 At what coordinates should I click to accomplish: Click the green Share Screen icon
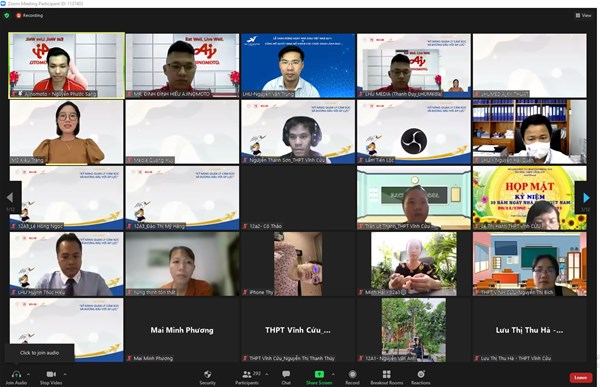[x=319, y=374]
